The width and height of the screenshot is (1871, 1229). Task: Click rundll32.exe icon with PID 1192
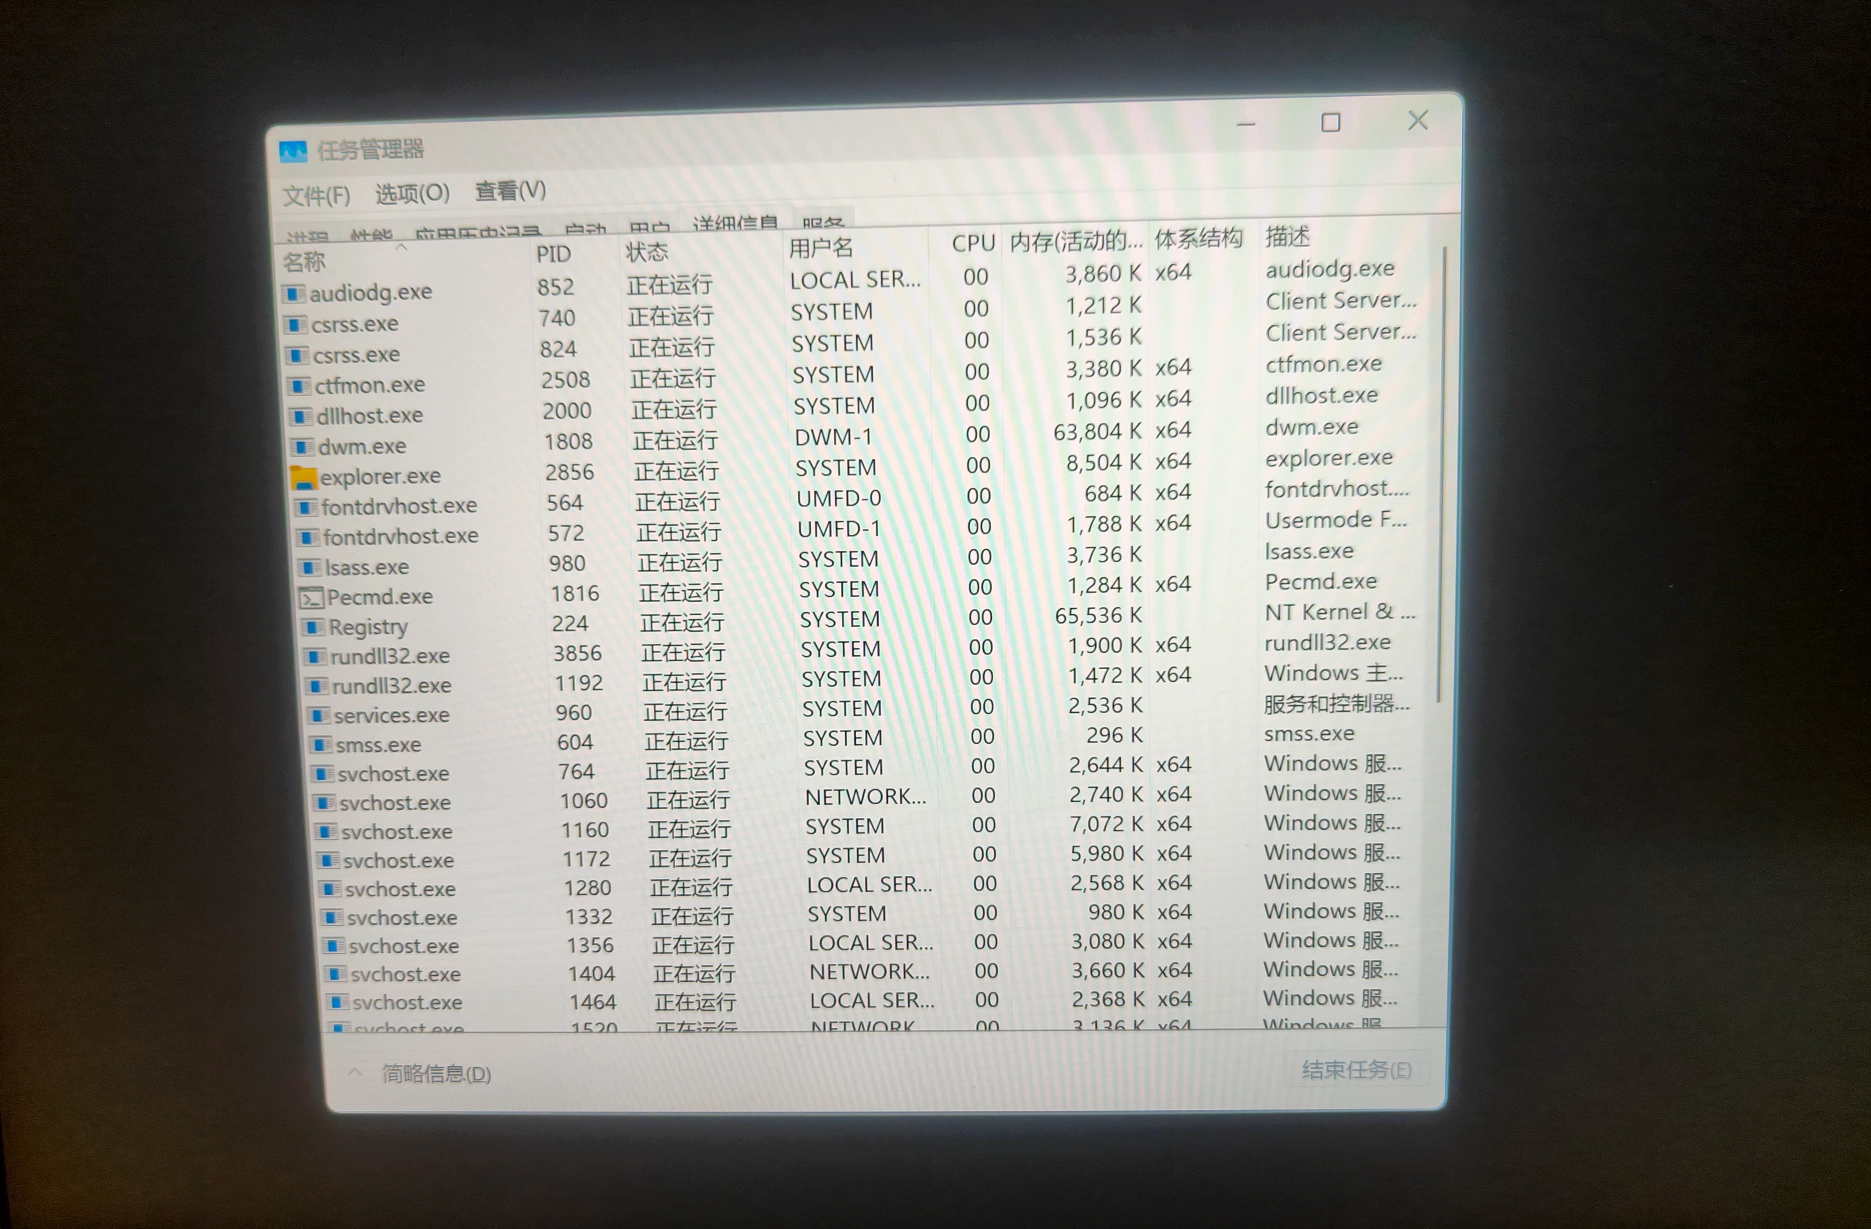[x=318, y=686]
